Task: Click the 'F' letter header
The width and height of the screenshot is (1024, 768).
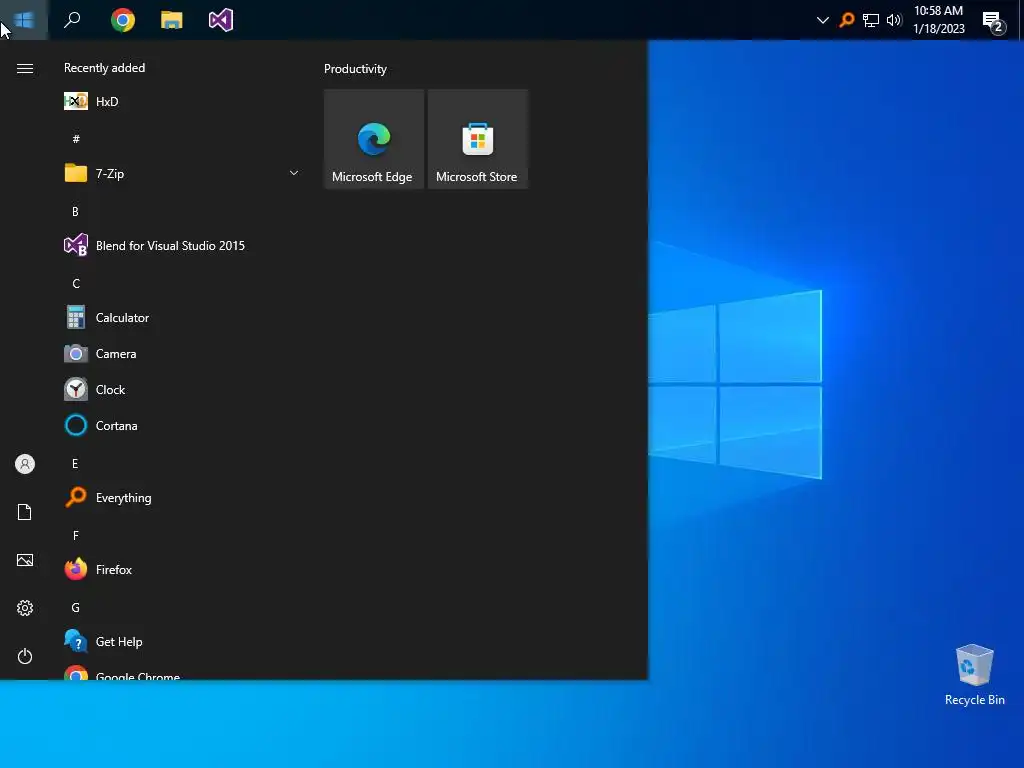Action: [76, 536]
